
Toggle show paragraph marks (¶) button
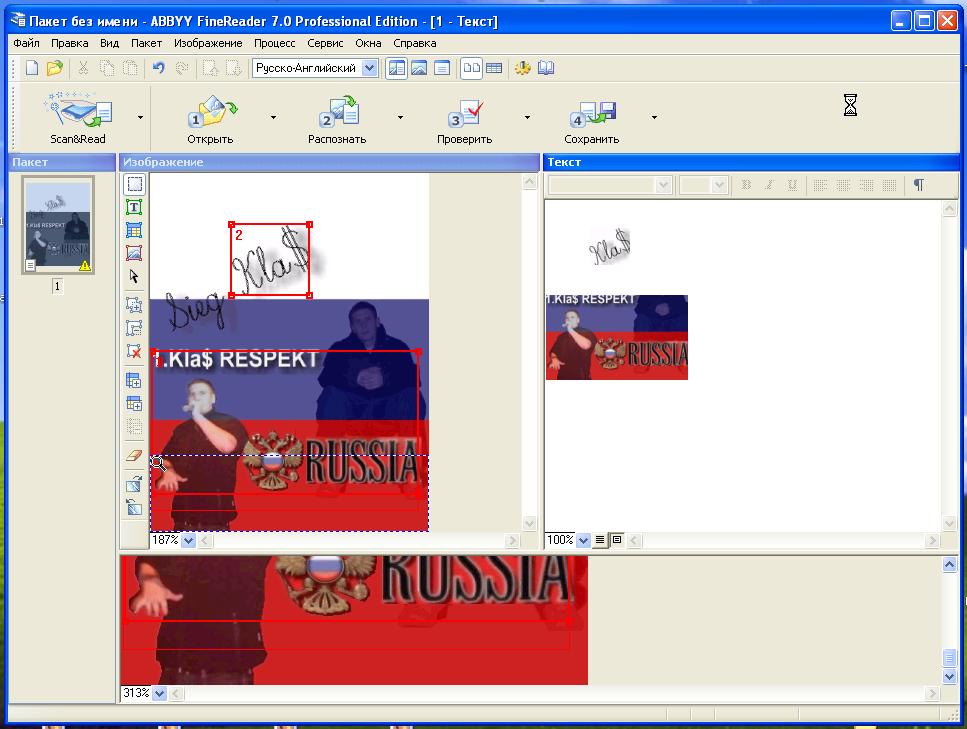[x=918, y=185]
